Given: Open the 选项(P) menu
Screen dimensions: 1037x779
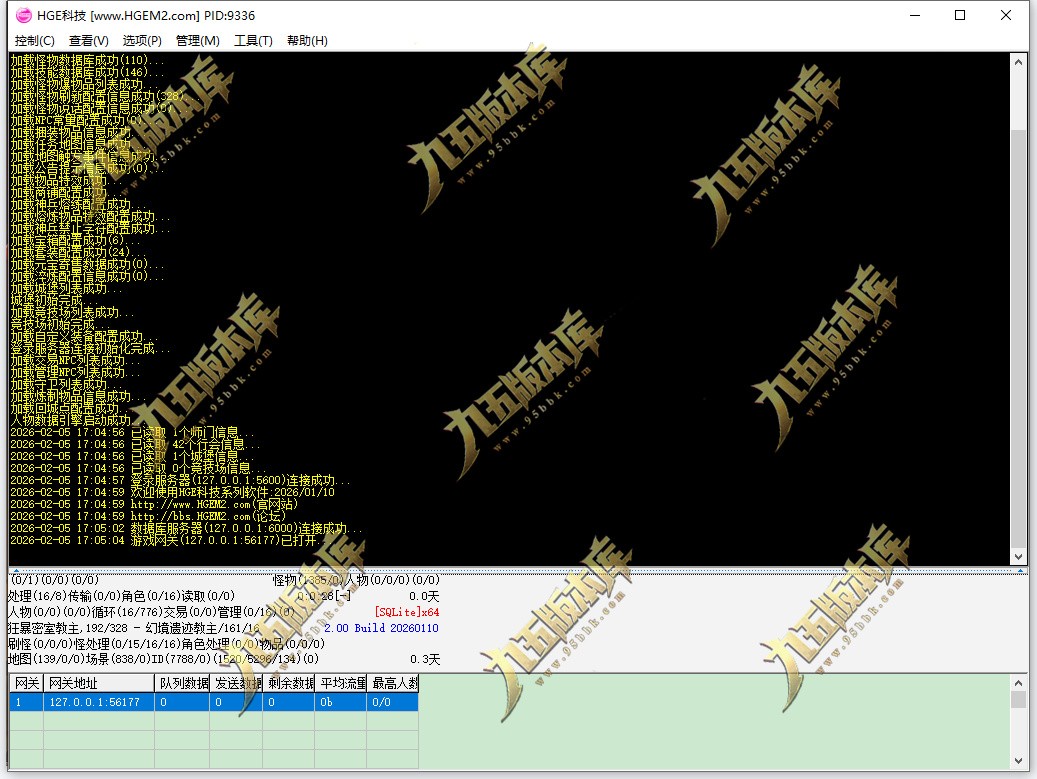Looking at the screenshot, I should tap(142, 41).
